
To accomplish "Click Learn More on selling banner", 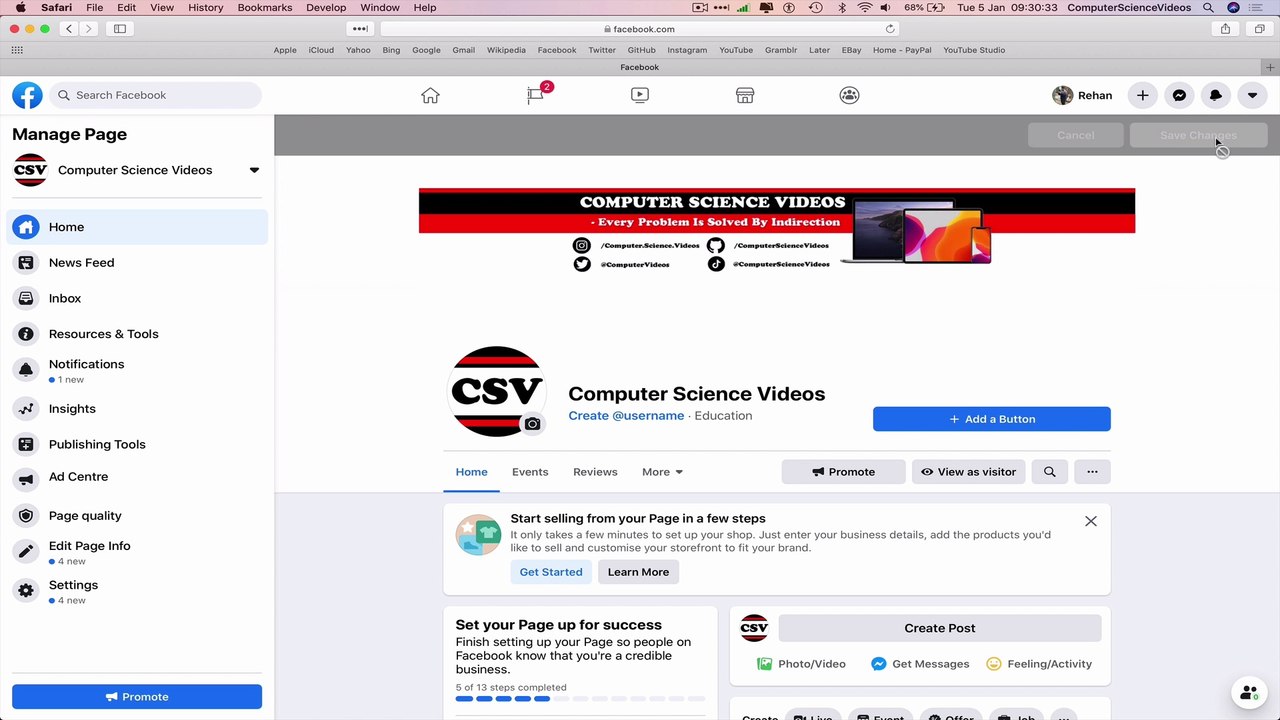I will click(x=638, y=572).
